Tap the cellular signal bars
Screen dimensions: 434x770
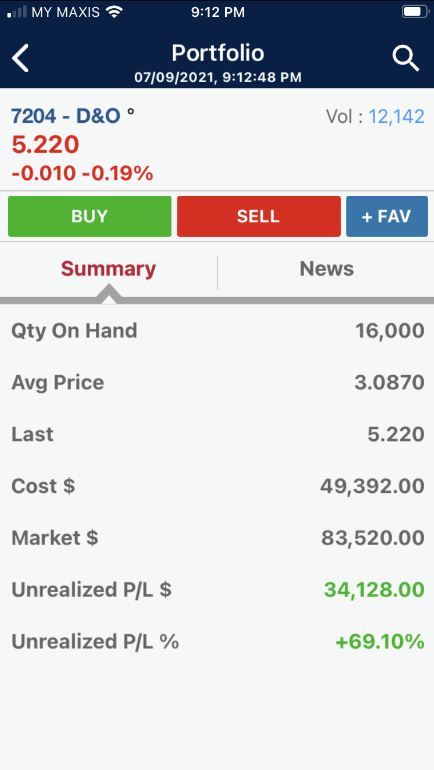(17, 12)
